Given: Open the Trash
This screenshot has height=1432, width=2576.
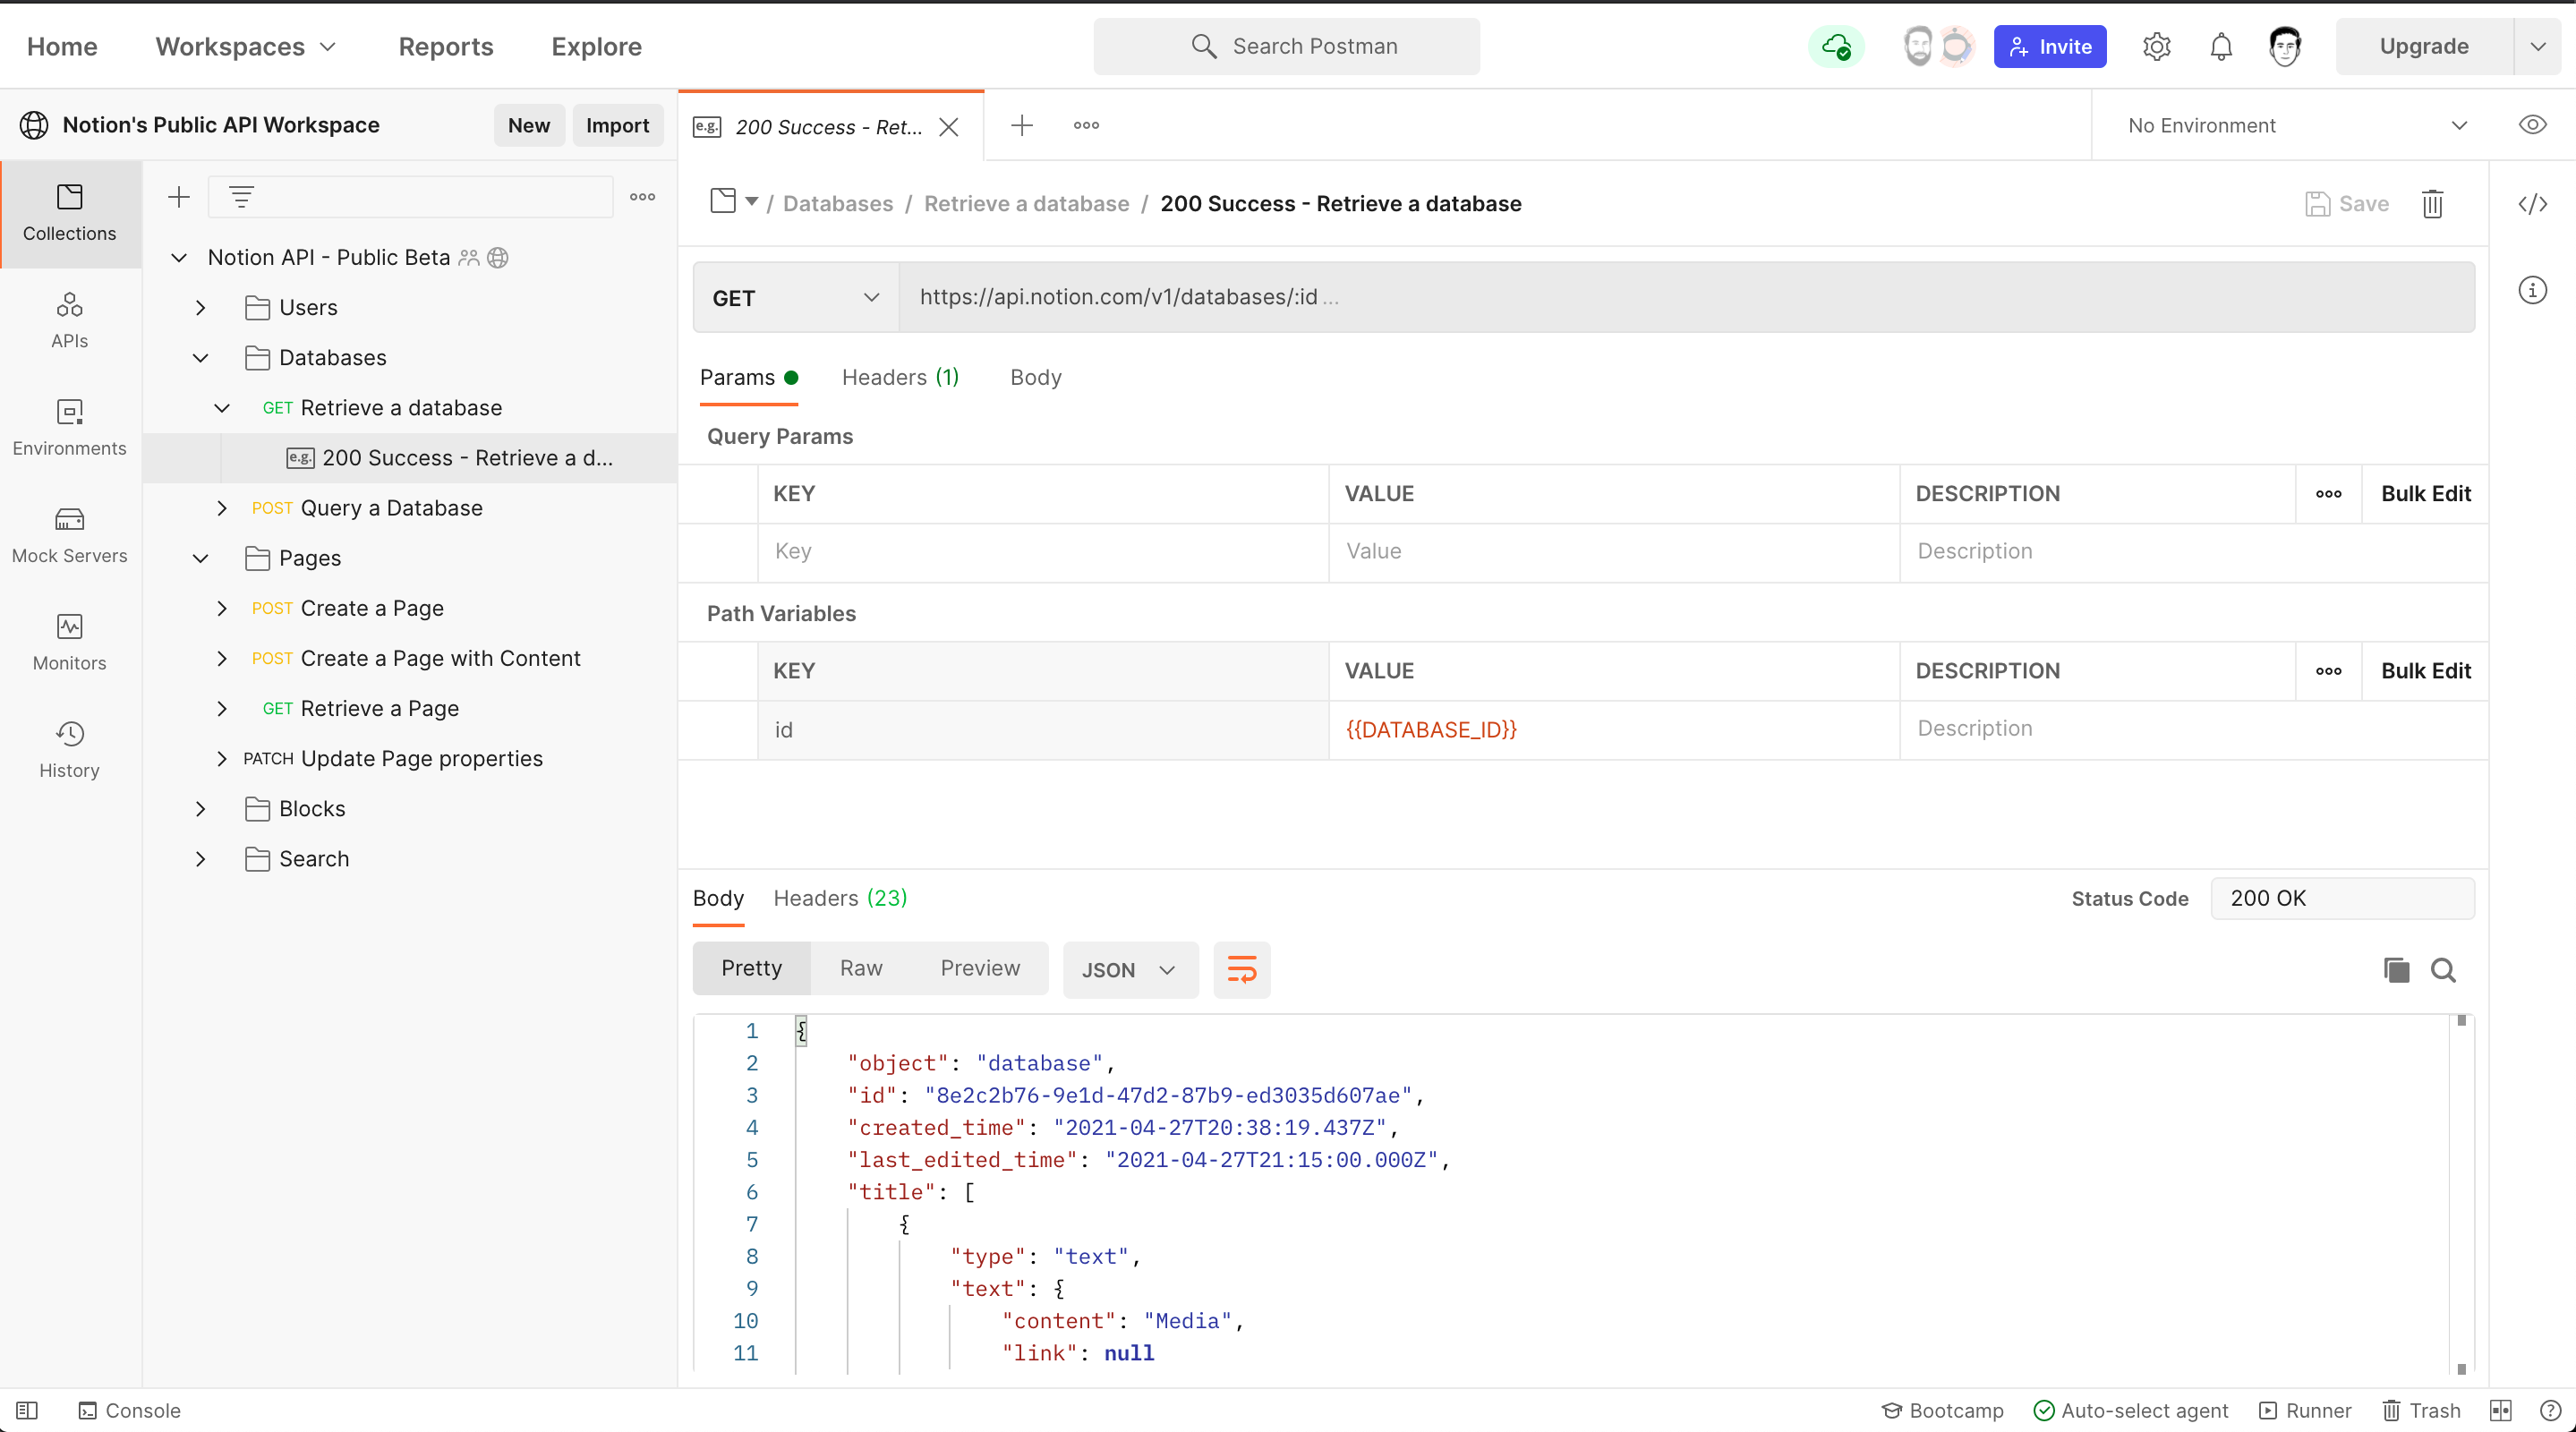Looking at the screenshot, I should click(2421, 1410).
